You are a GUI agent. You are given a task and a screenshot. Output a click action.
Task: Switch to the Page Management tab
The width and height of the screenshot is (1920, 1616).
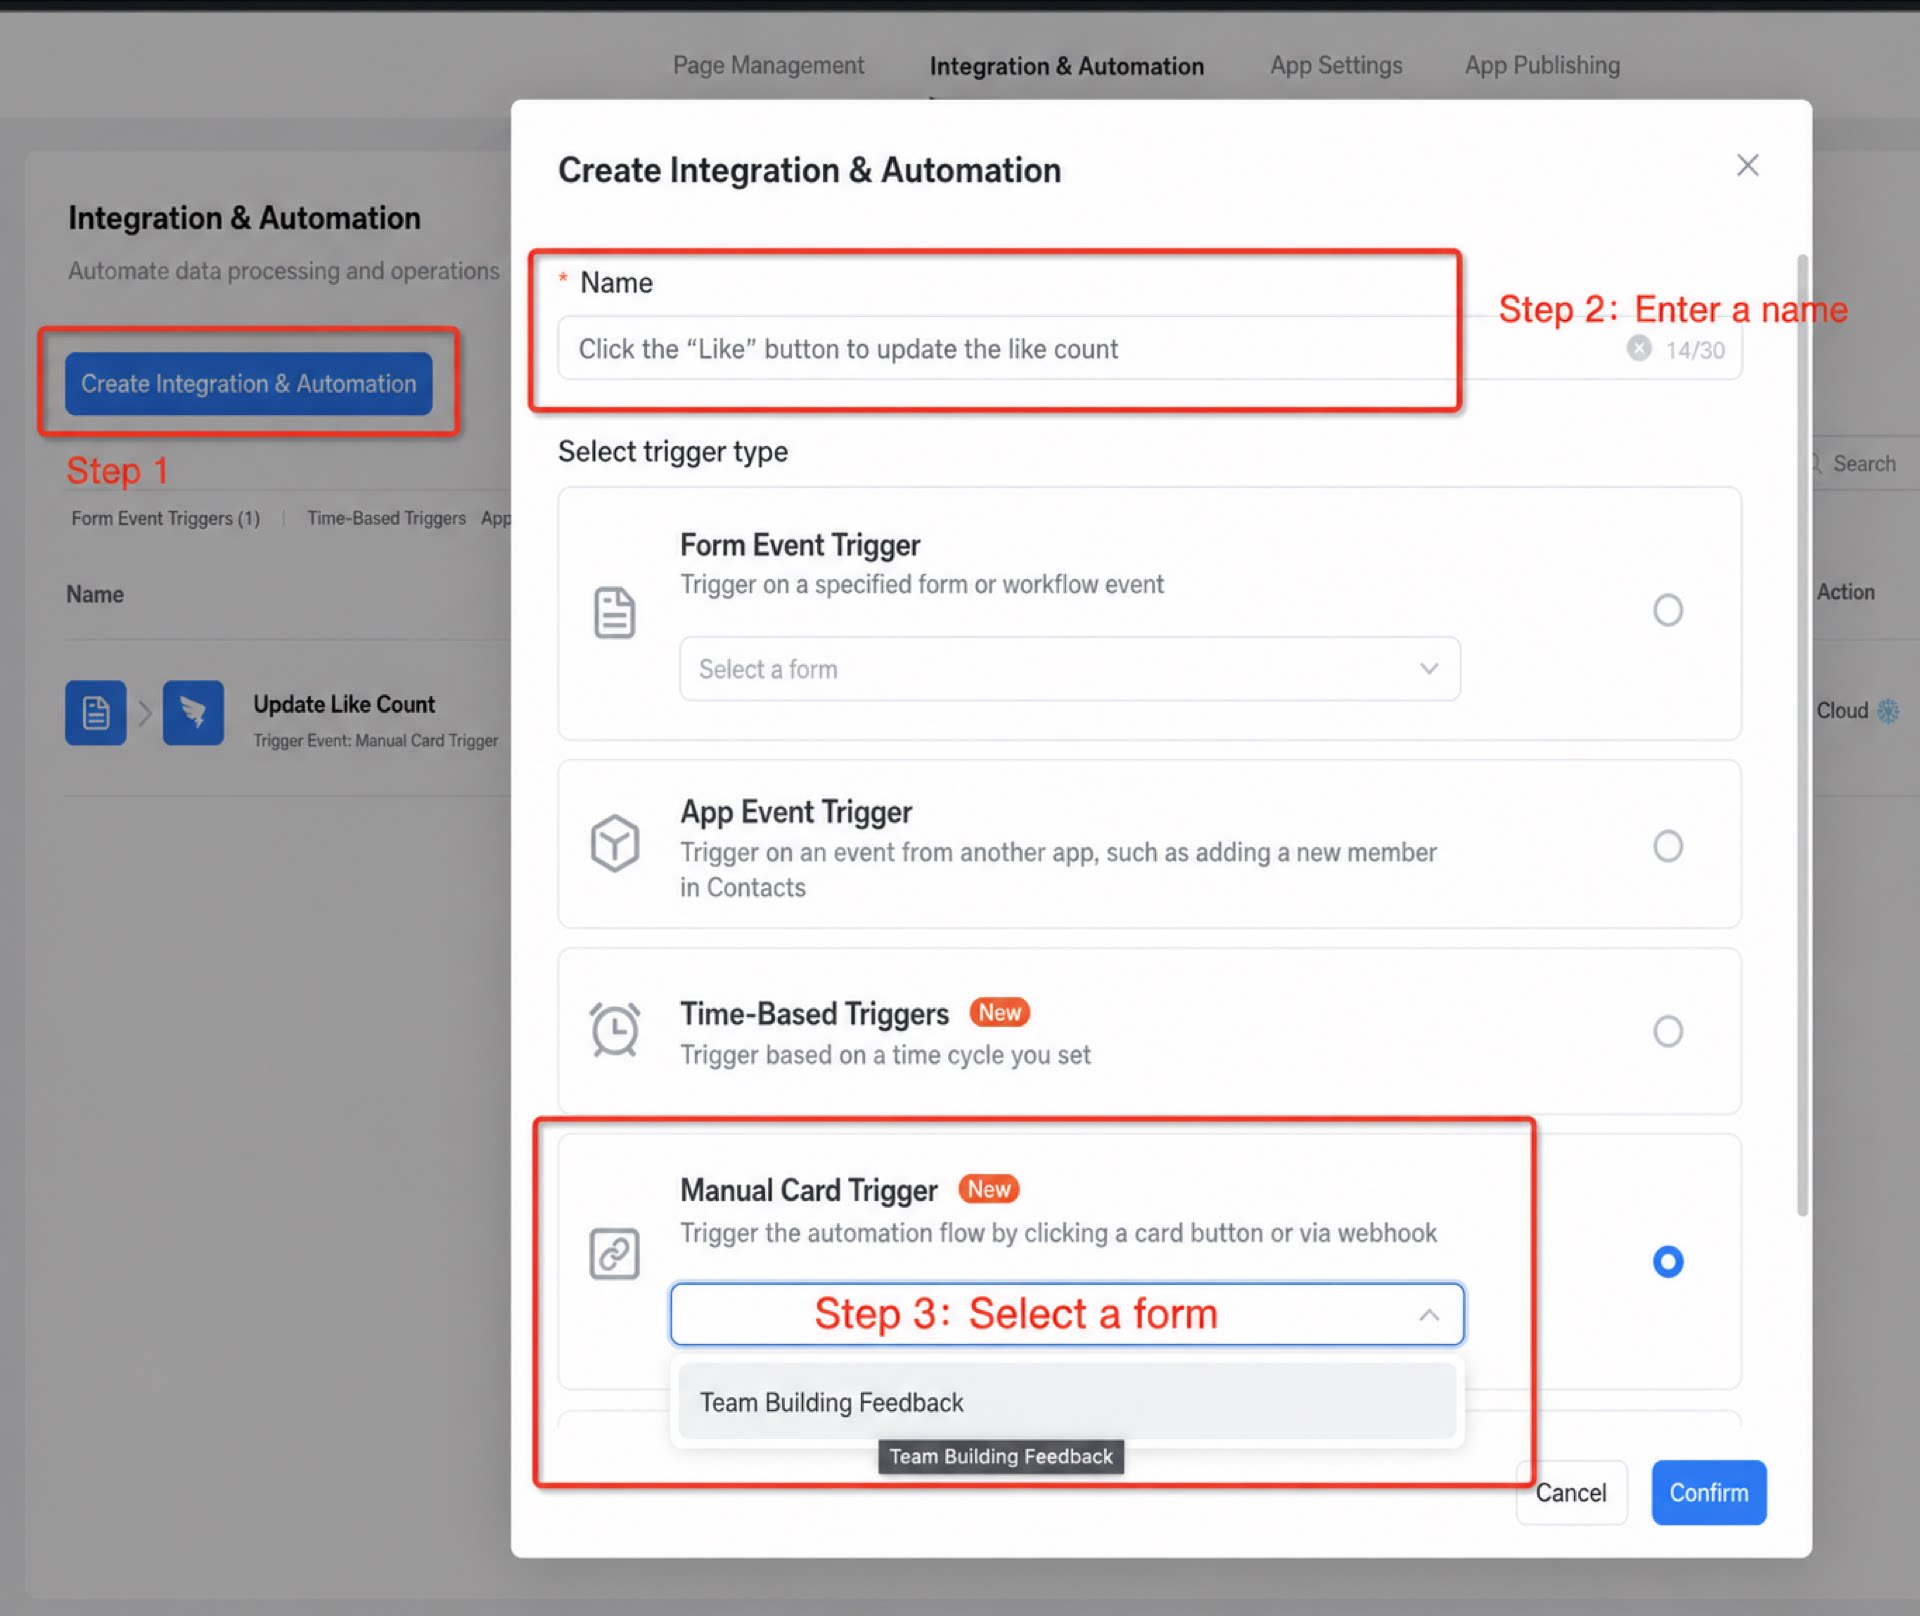768,66
